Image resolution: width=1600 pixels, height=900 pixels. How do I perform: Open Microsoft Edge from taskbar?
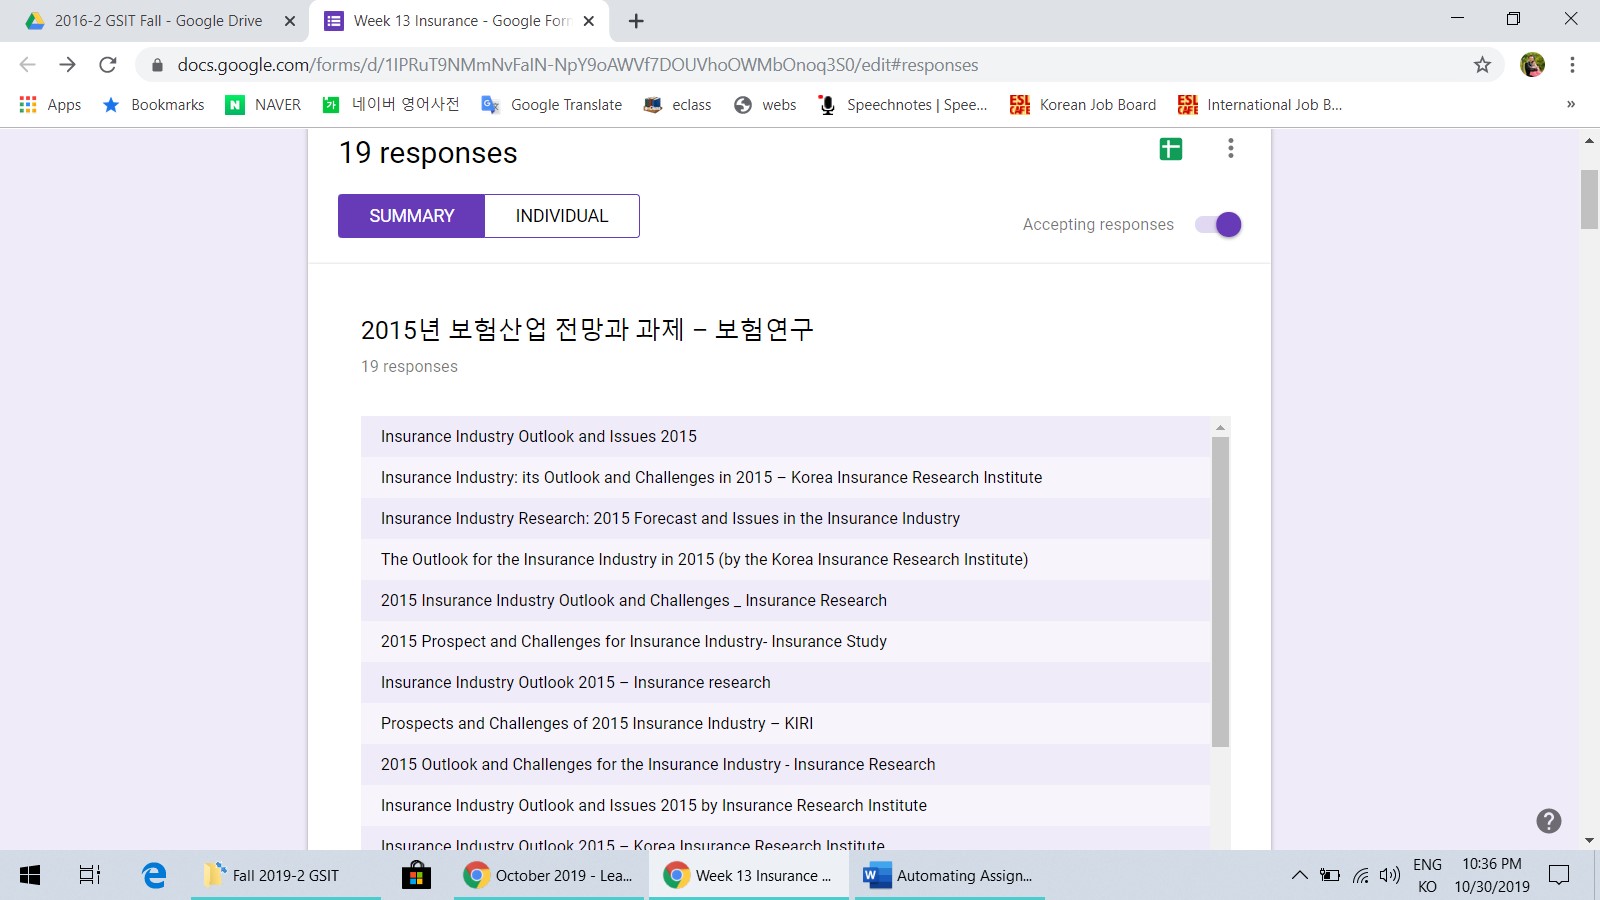[154, 875]
